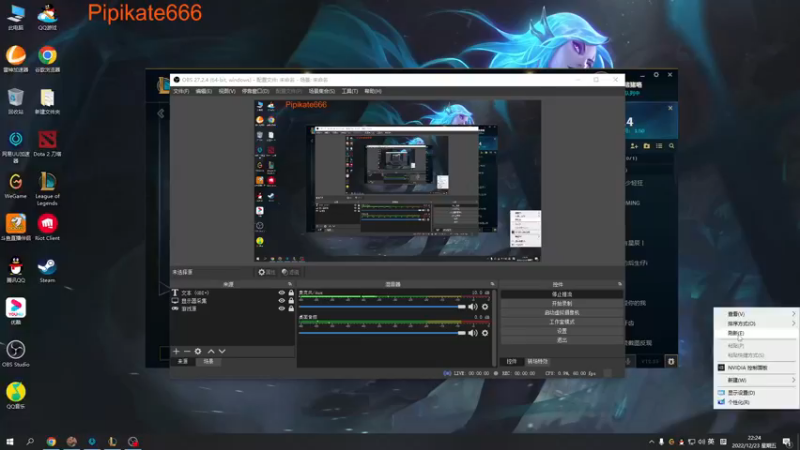This screenshot has height=450, width=800.
Task: Open the 工具(T) menu in OBS
Action: click(349, 91)
